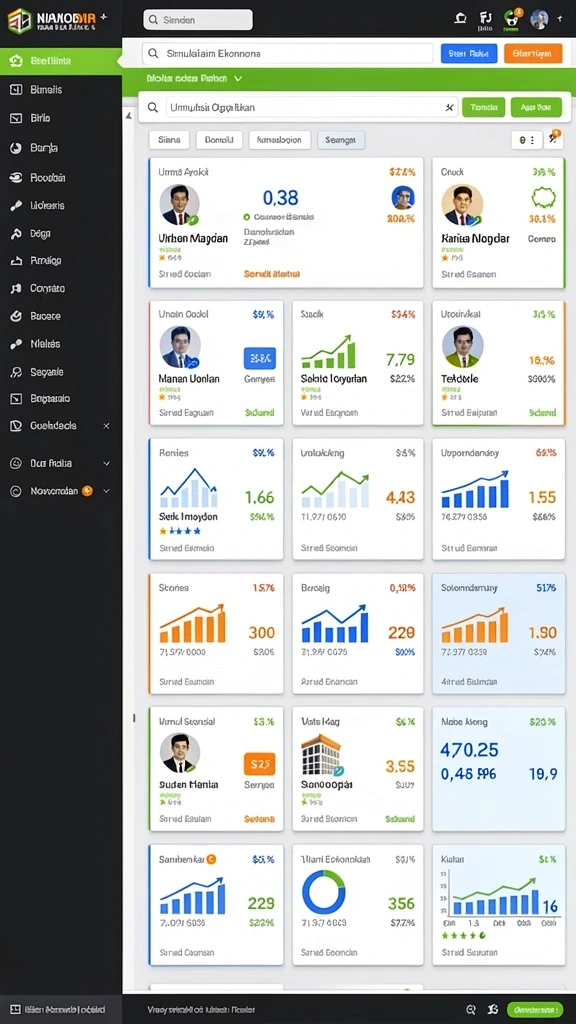Expand the green header bar dropdown chevron
The height and width of the screenshot is (1024, 576).
(238, 78)
